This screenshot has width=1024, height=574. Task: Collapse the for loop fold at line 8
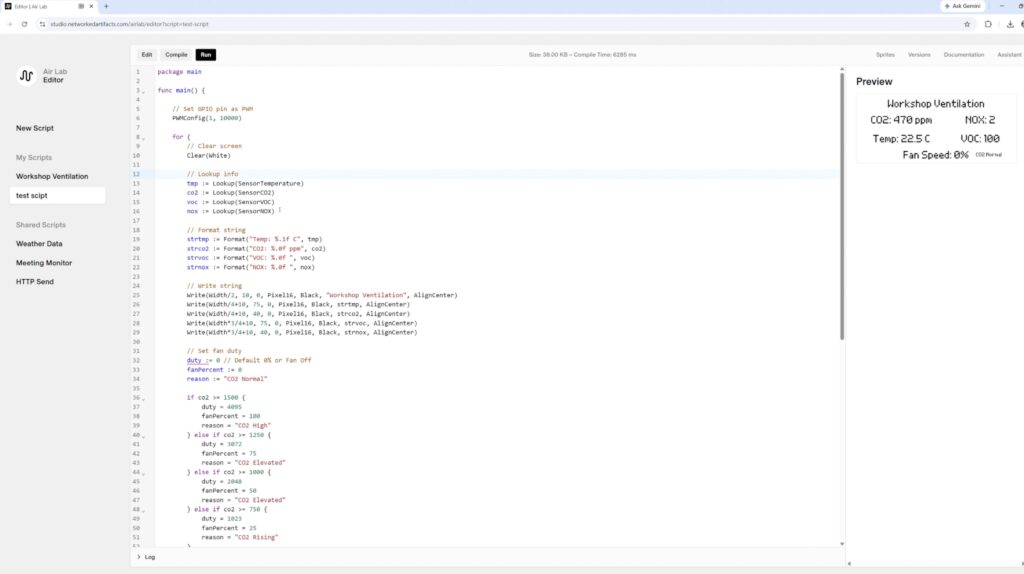pyautogui.click(x=144, y=138)
